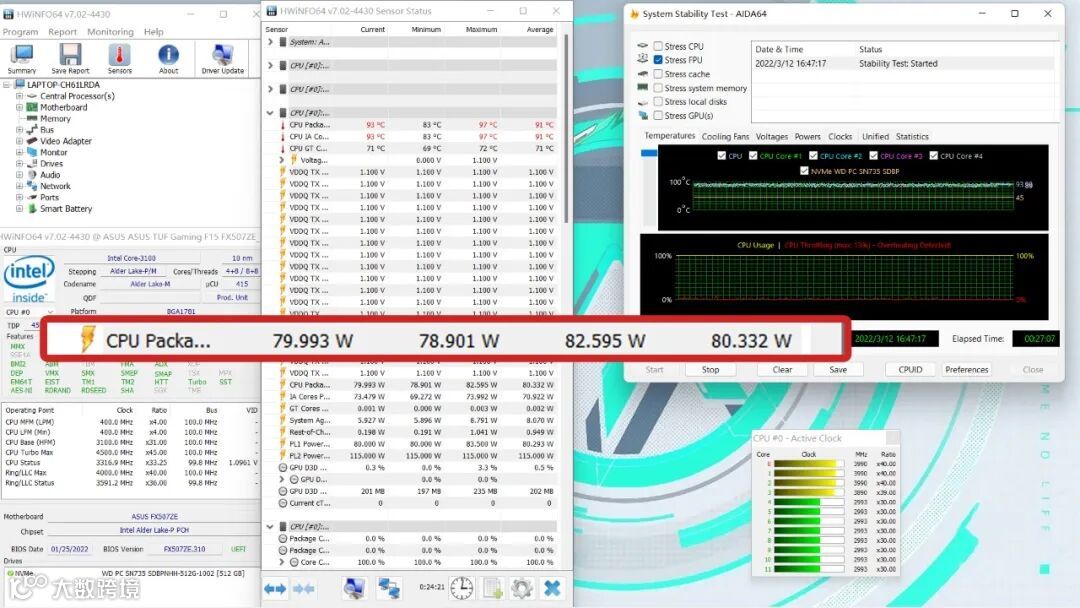Click the Clear button in AIDA64
The width and height of the screenshot is (1080, 608).
(x=782, y=370)
